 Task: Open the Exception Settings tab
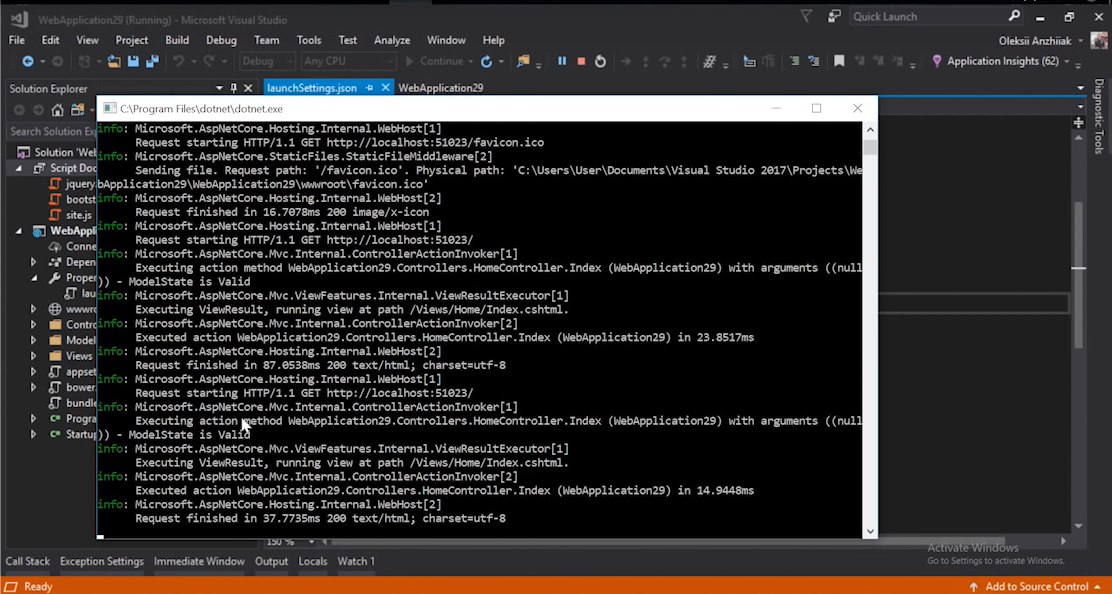click(101, 561)
